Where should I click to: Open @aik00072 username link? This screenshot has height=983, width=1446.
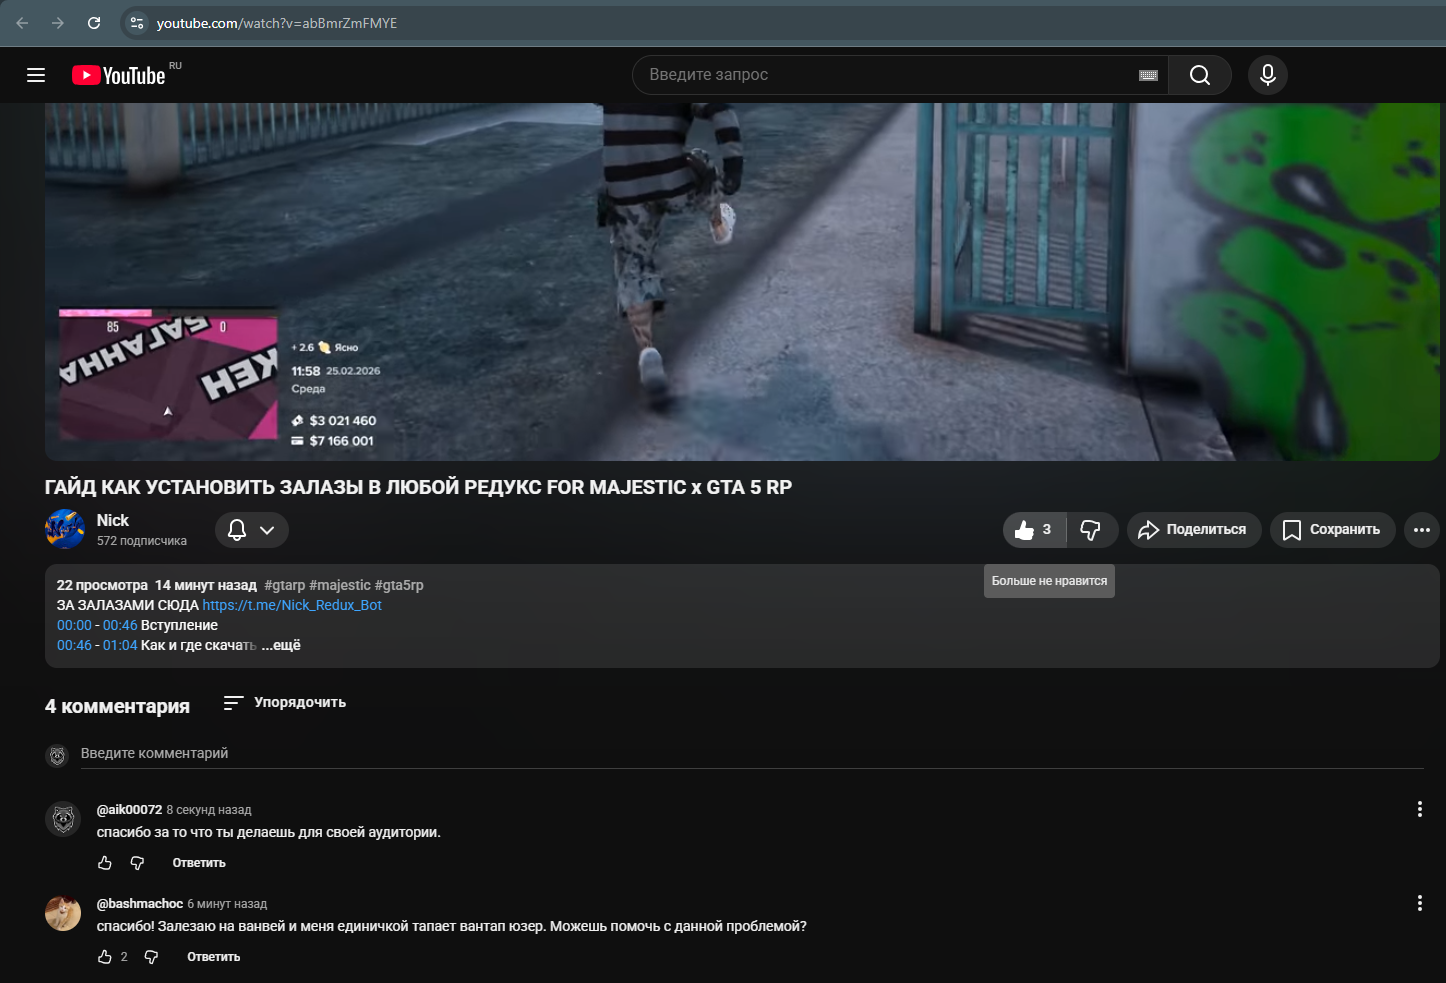129,810
